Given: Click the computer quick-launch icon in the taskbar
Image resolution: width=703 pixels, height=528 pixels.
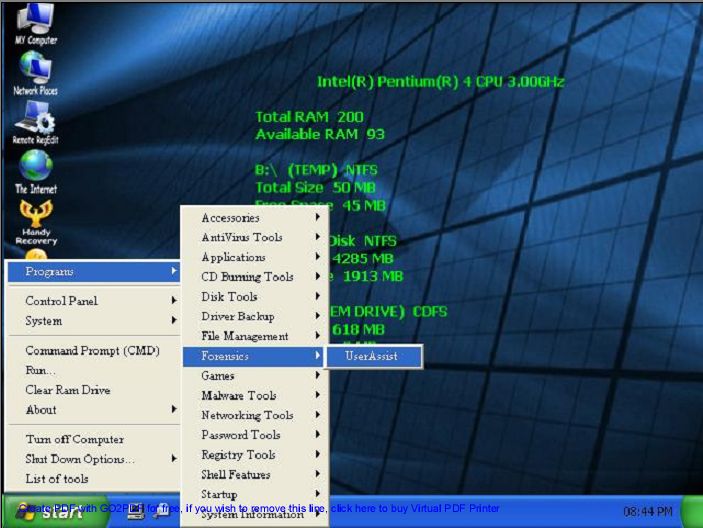Looking at the screenshot, I should (136, 511).
